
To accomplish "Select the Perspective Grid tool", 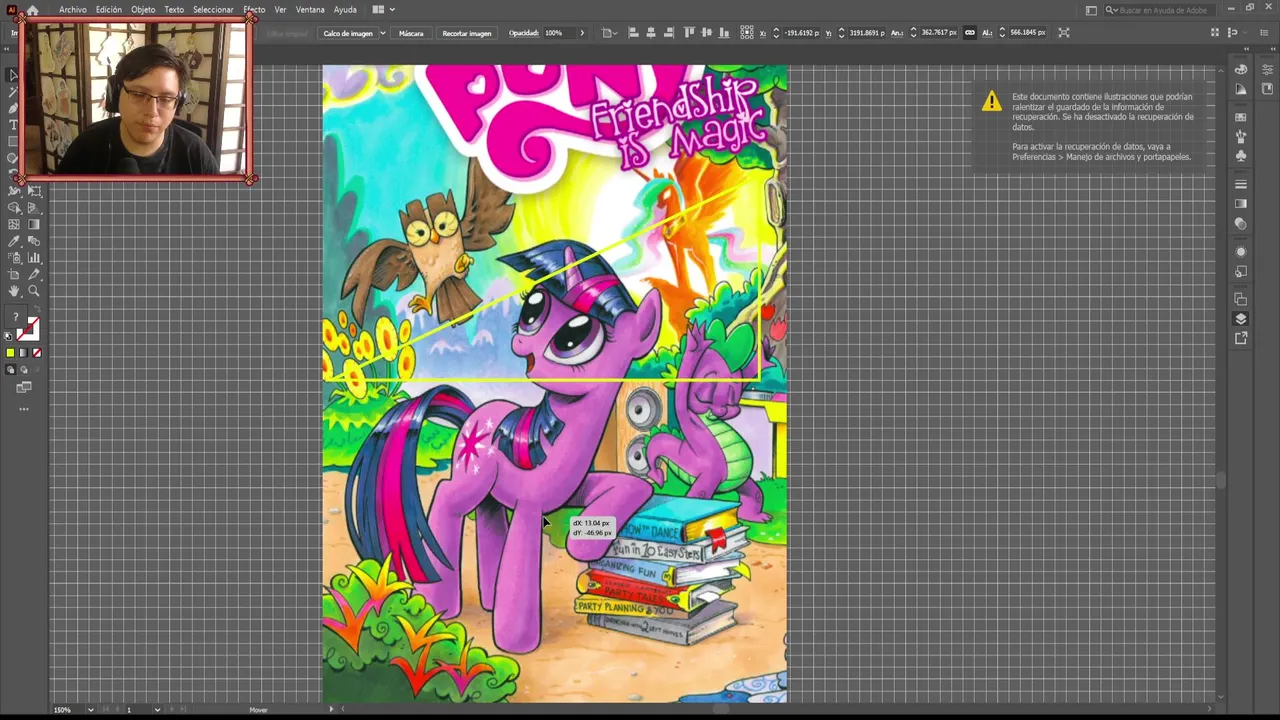I will coord(34,208).
